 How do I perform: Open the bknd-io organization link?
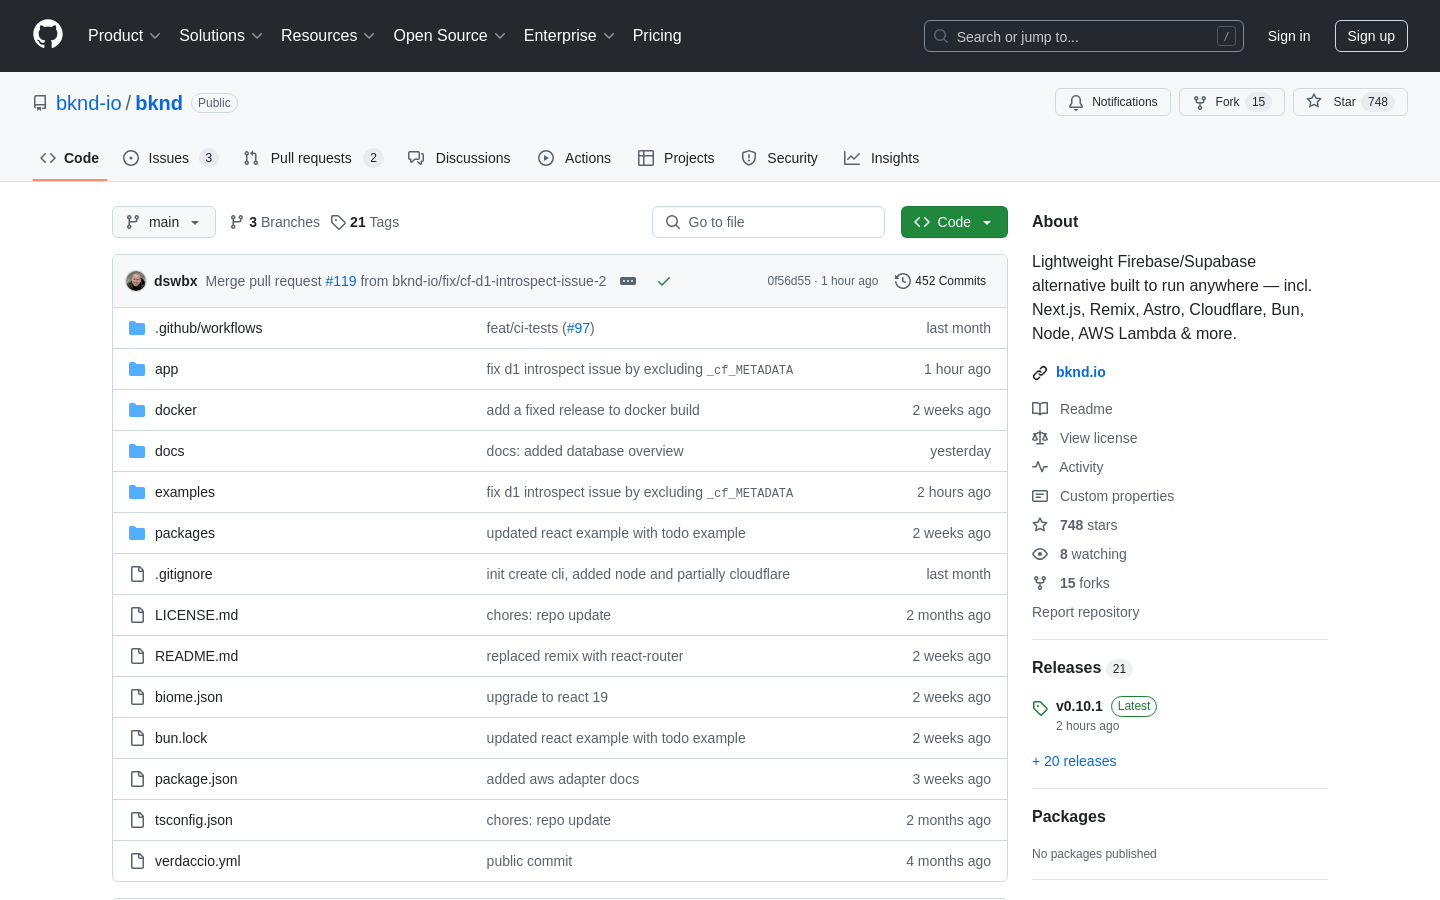pos(89,103)
